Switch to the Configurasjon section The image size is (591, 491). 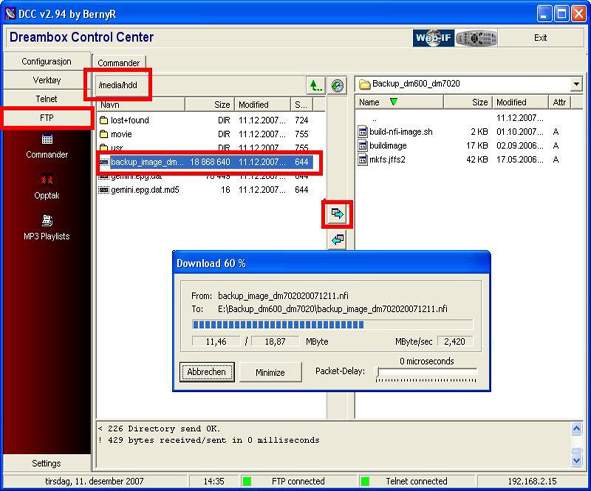tap(46, 61)
